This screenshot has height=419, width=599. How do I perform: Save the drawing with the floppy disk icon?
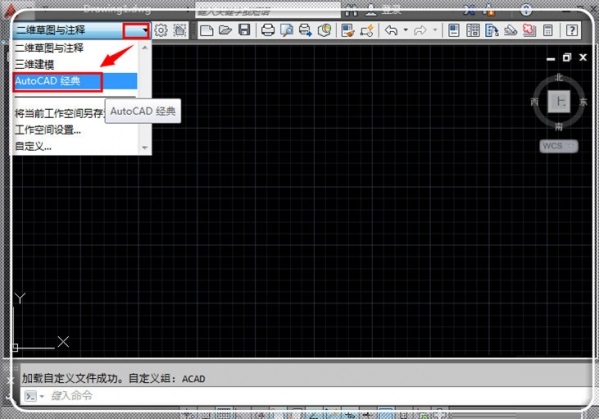pos(244,30)
